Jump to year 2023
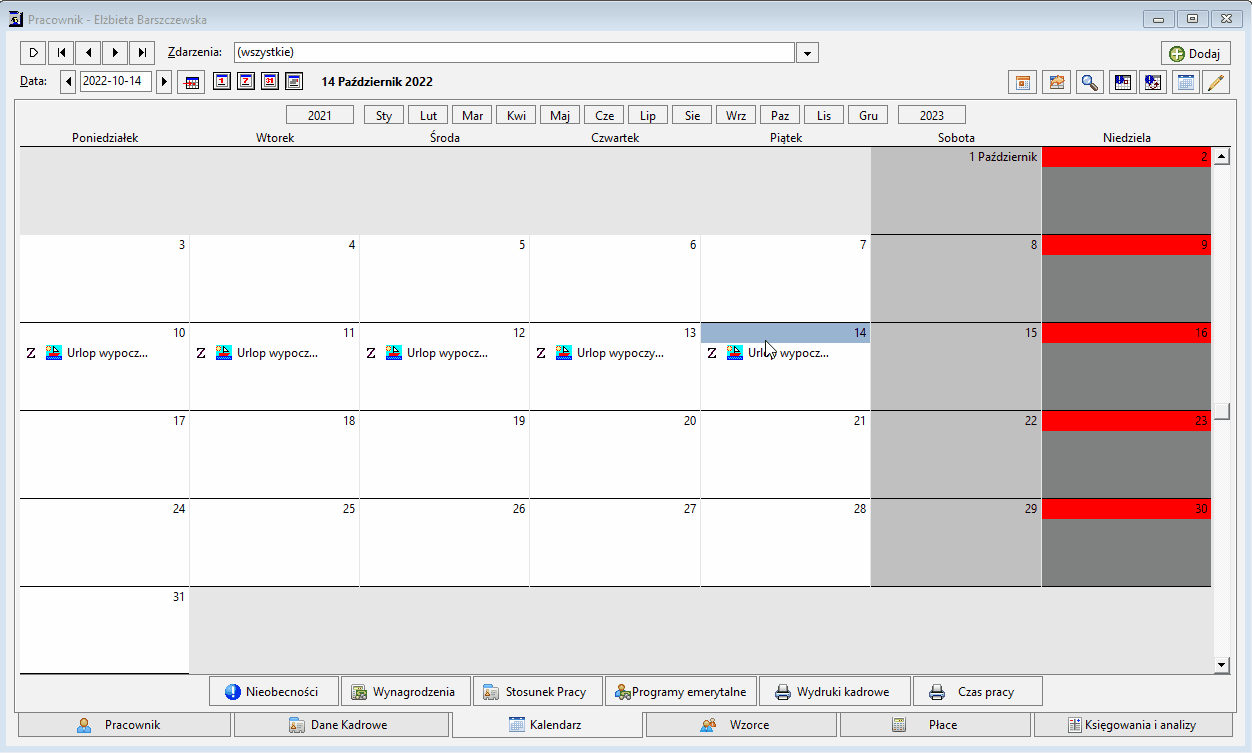The image size is (1252, 753). click(x=932, y=115)
